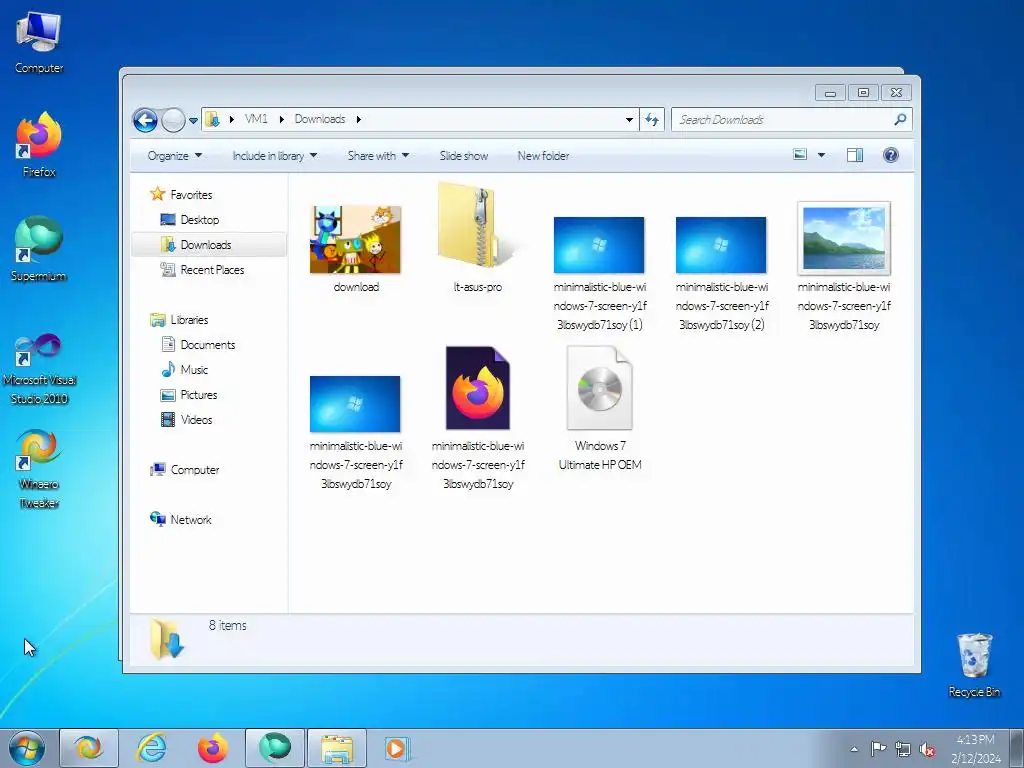1024x768 pixels.
Task: Open the Share with menu
Action: point(378,155)
